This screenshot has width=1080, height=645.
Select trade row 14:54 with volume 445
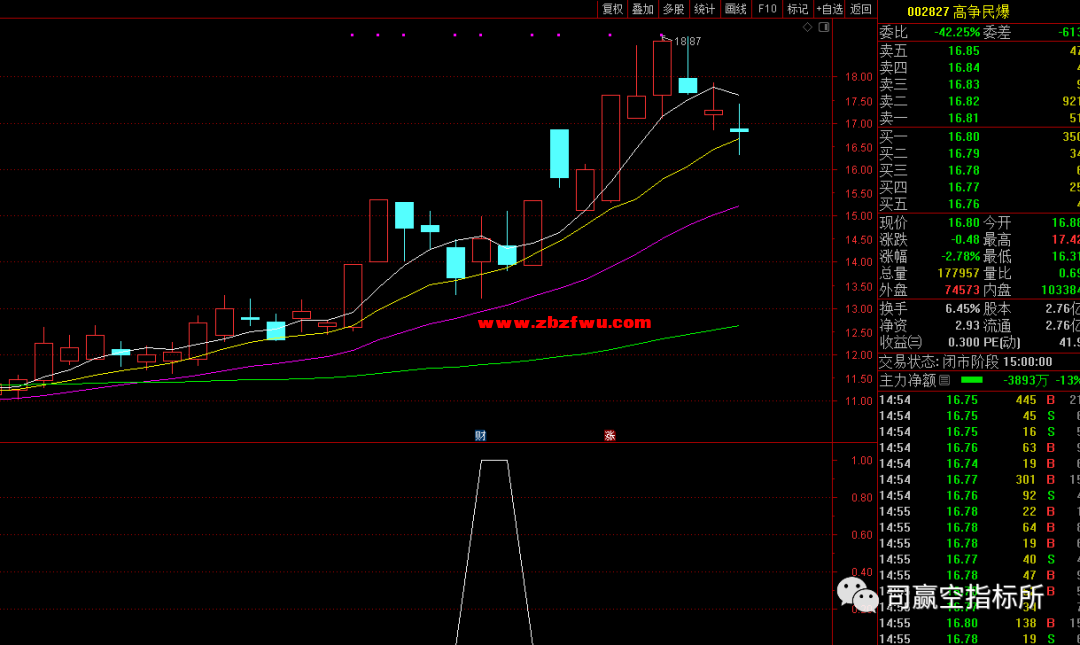tap(979, 400)
